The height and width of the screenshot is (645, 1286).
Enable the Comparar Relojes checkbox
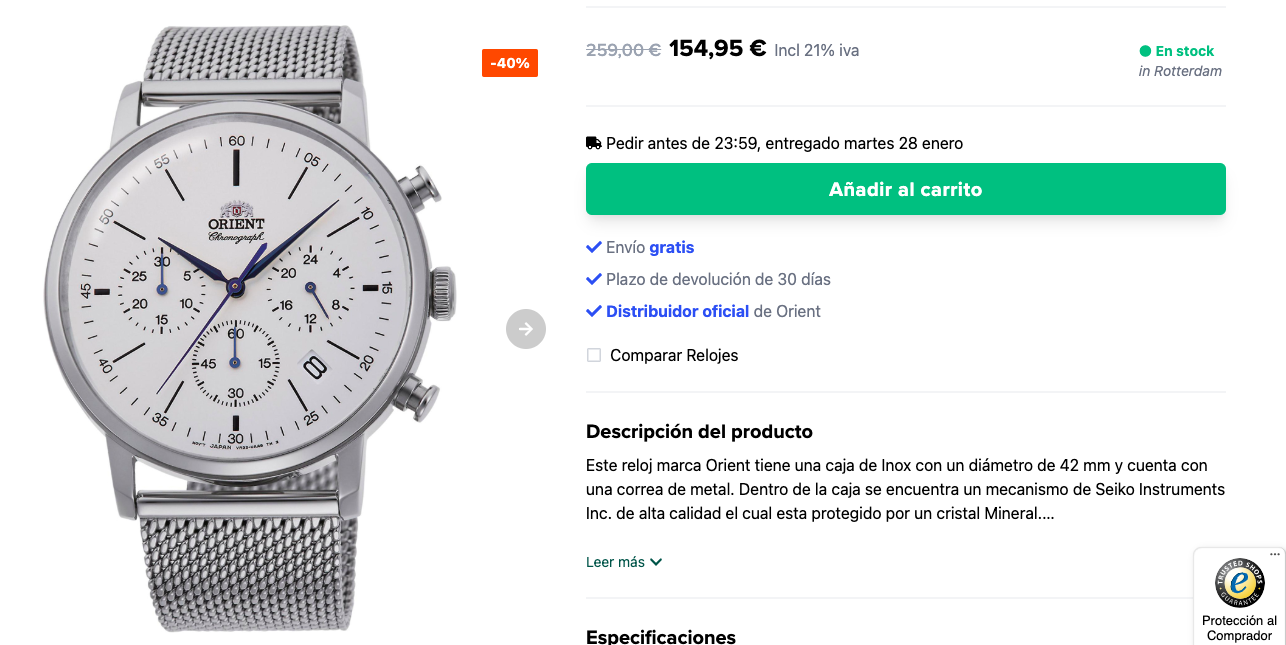click(x=594, y=355)
